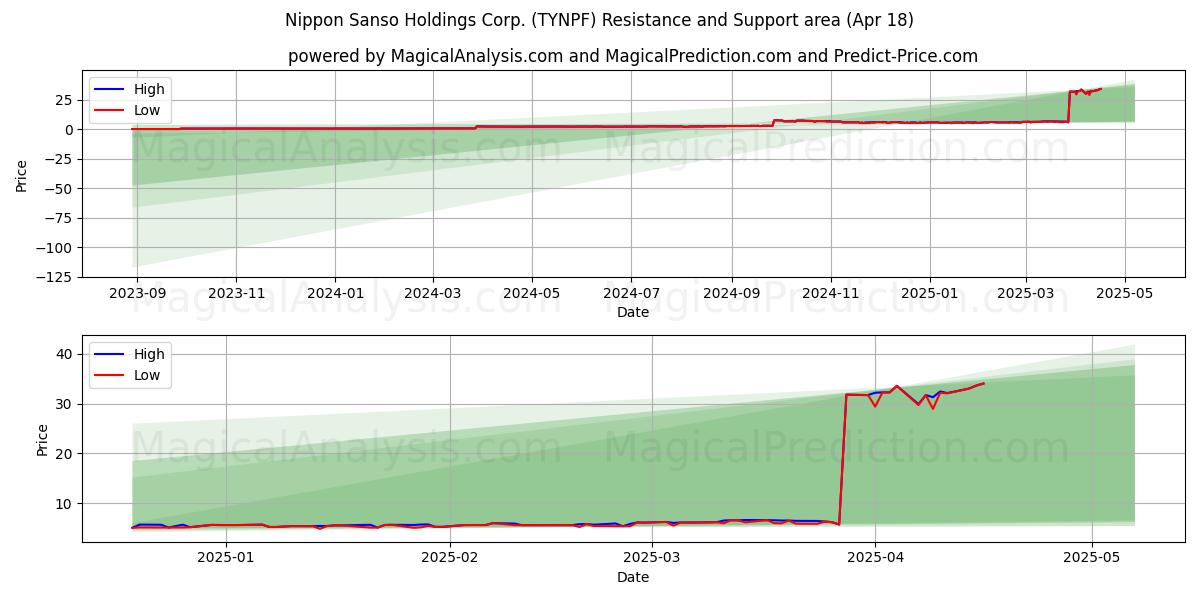Click the '2024-07' x-axis label
The width and height of the screenshot is (1200, 600).
pos(630,294)
